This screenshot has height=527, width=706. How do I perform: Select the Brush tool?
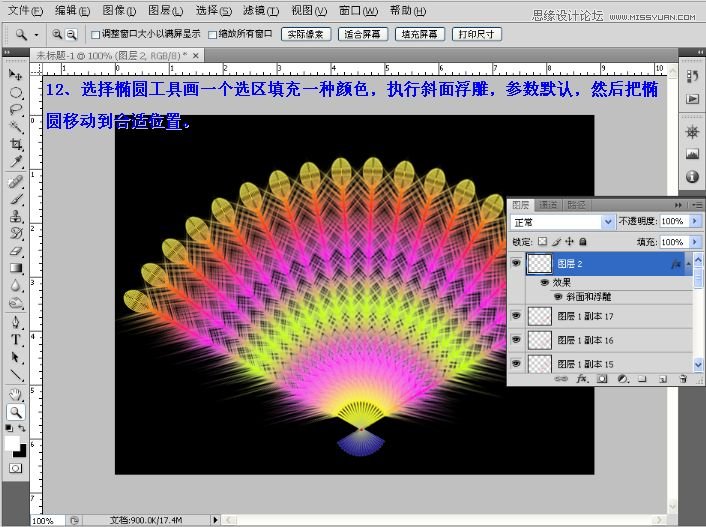click(15, 199)
